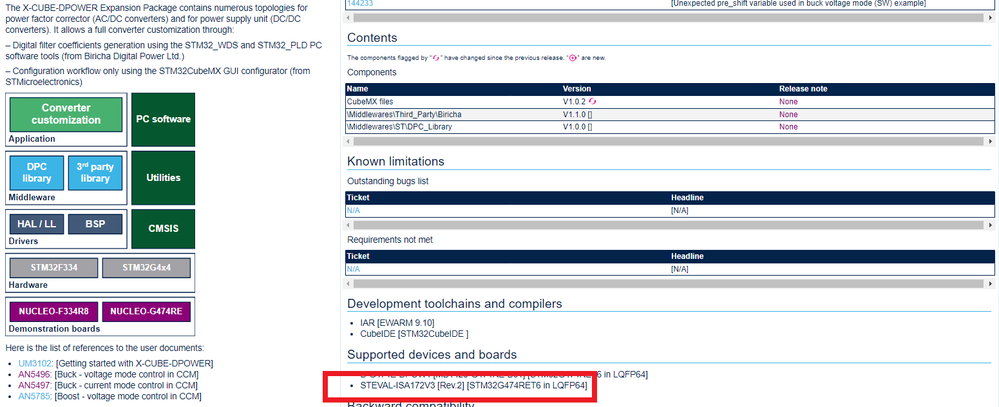The width and height of the screenshot is (999, 407).
Task: Click the Utilities block in the diagram
Action: (x=163, y=178)
